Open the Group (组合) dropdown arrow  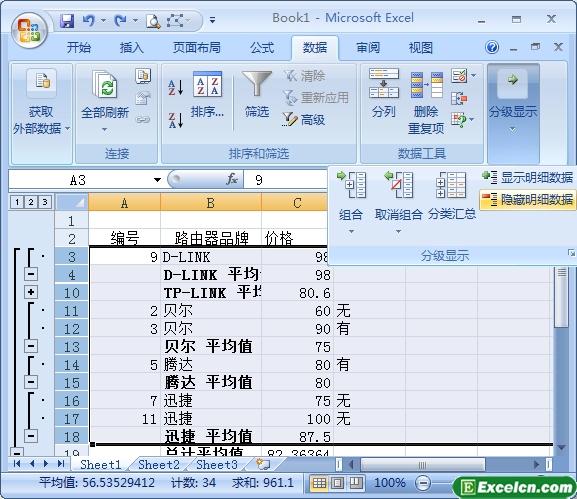pyautogui.click(x=351, y=231)
